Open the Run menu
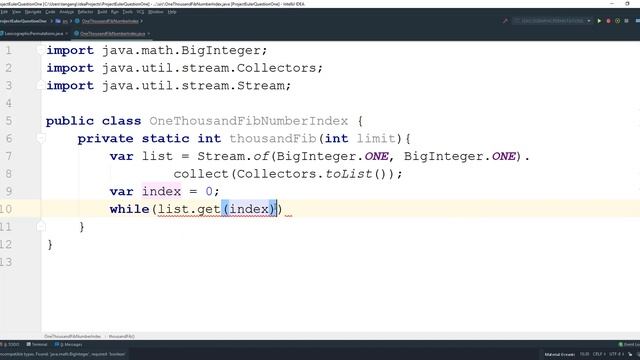The height and width of the screenshot is (360, 640). click(x=115, y=12)
